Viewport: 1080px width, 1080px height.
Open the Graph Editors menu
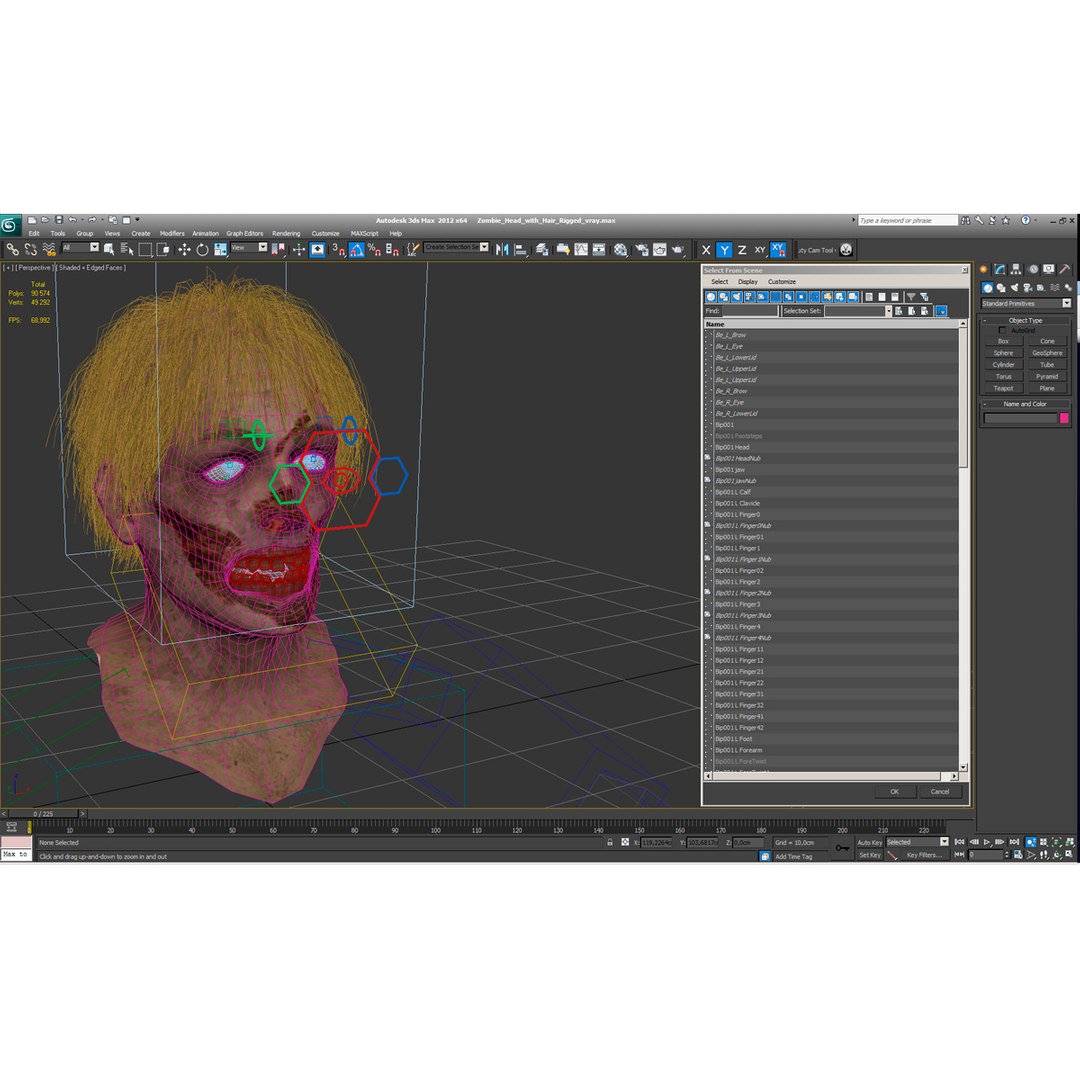245,233
